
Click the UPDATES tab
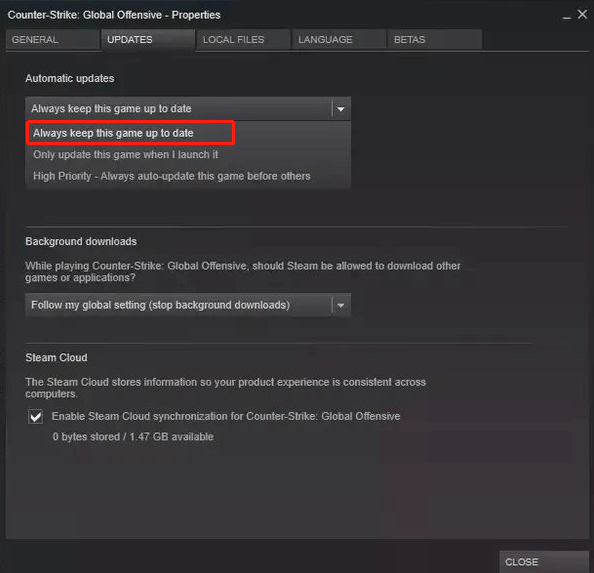148,39
